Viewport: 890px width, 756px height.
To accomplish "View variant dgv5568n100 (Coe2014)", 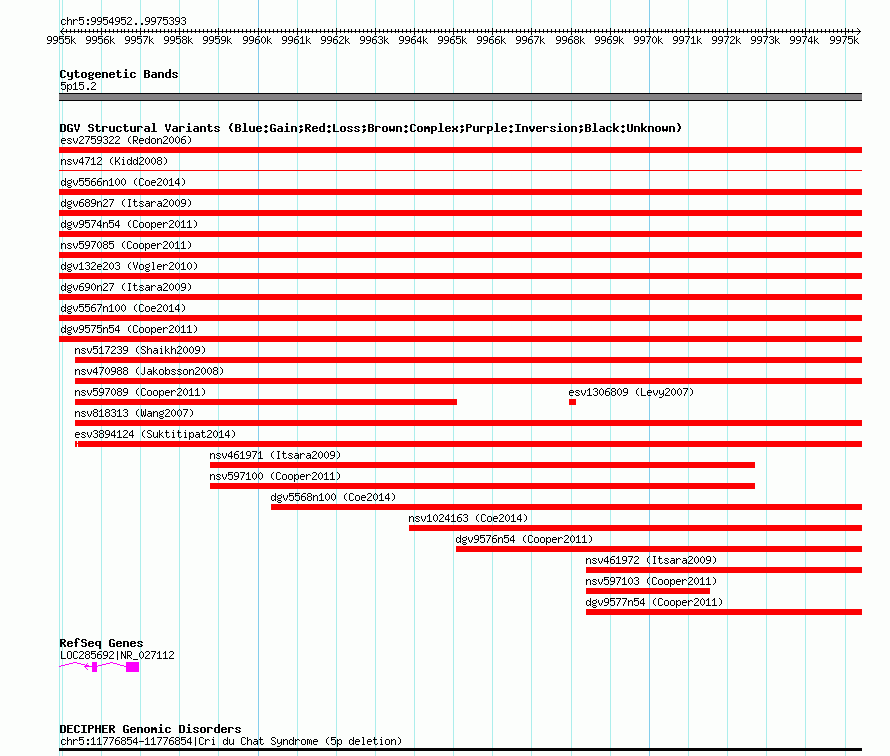I will [x=333, y=497].
